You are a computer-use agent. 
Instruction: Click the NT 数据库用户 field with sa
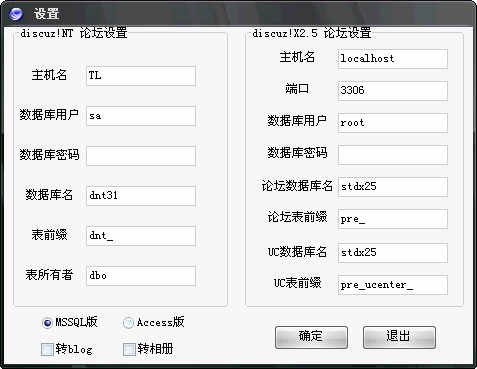(x=141, y=116)
